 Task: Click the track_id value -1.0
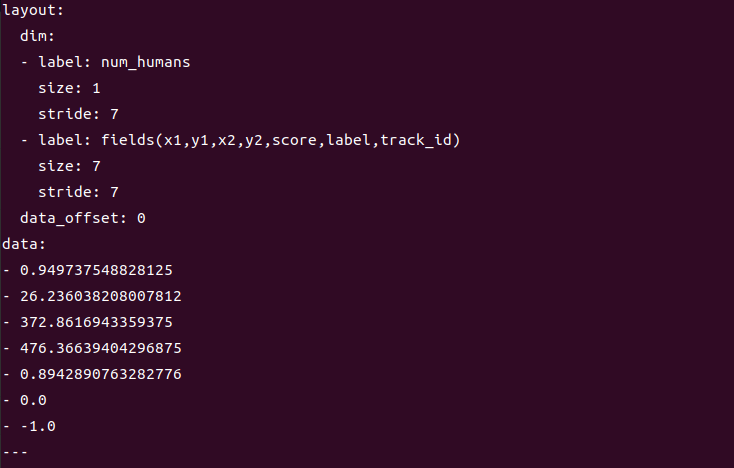click(x=38, y=426)
